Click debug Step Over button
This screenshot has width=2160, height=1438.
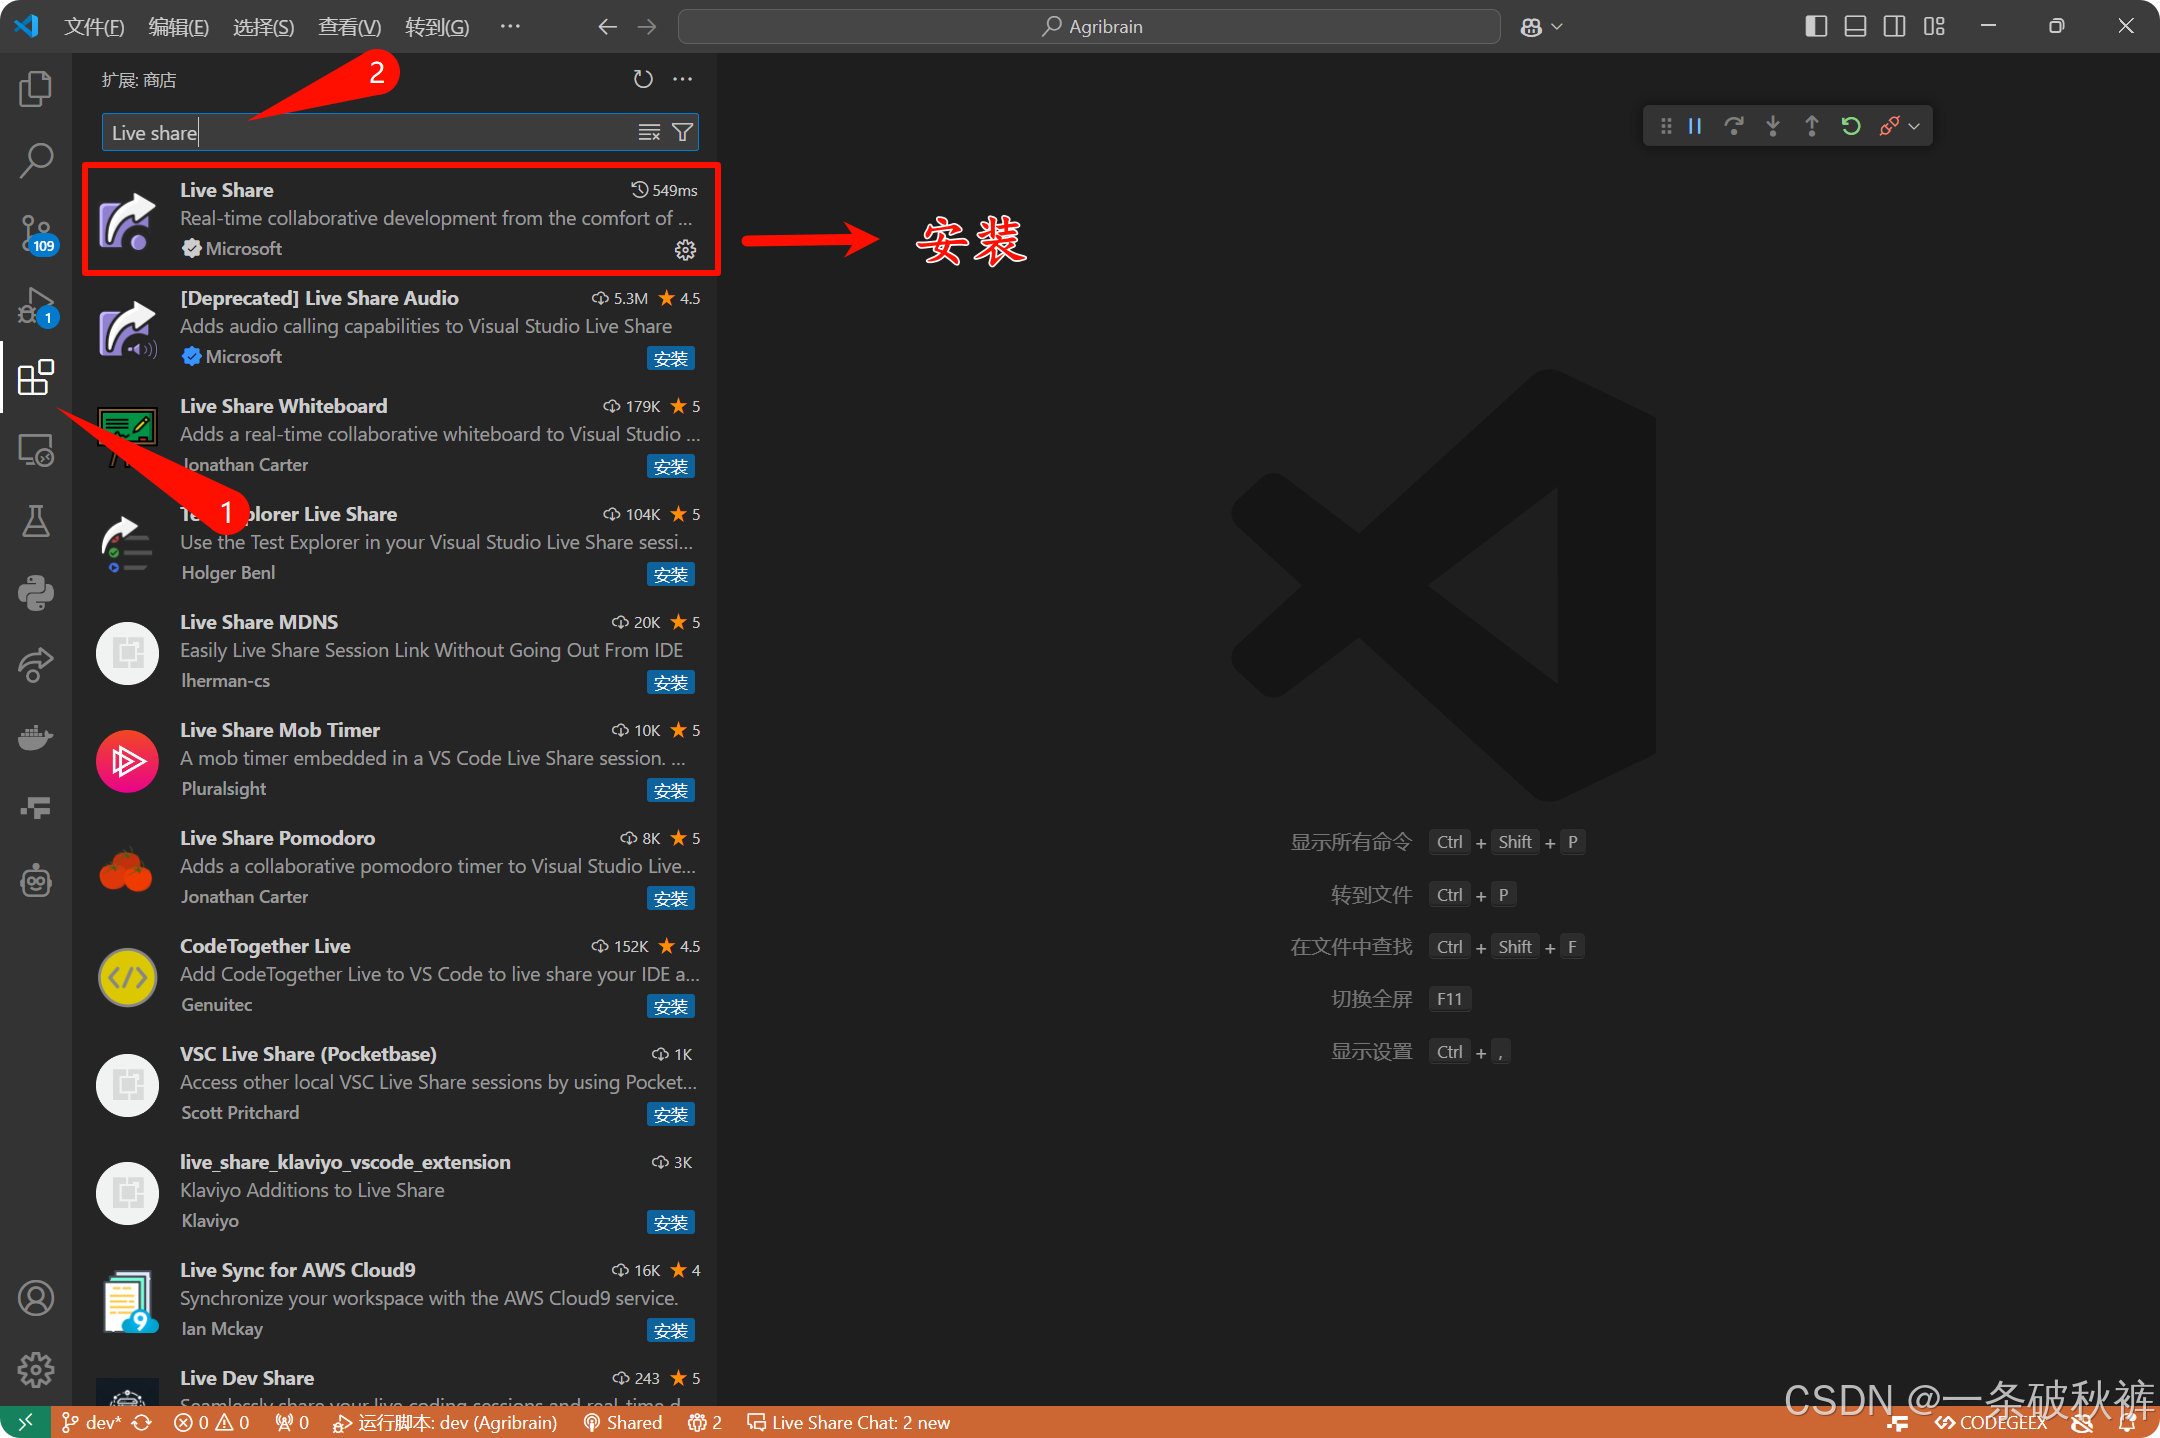click(1734, 126)
